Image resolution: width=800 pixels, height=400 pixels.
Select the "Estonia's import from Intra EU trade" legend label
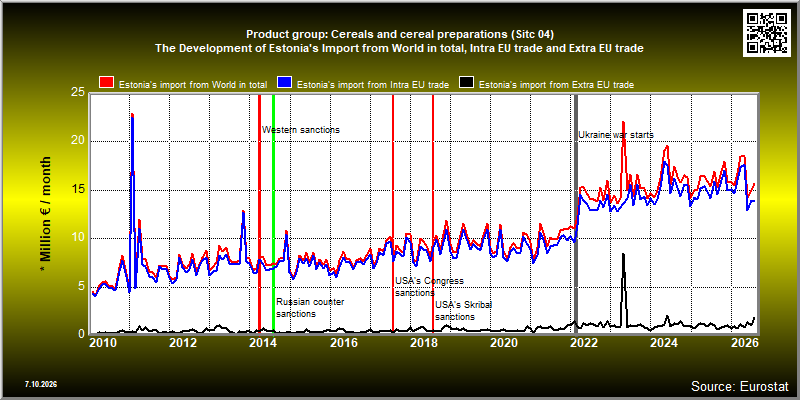click(372, 85)
